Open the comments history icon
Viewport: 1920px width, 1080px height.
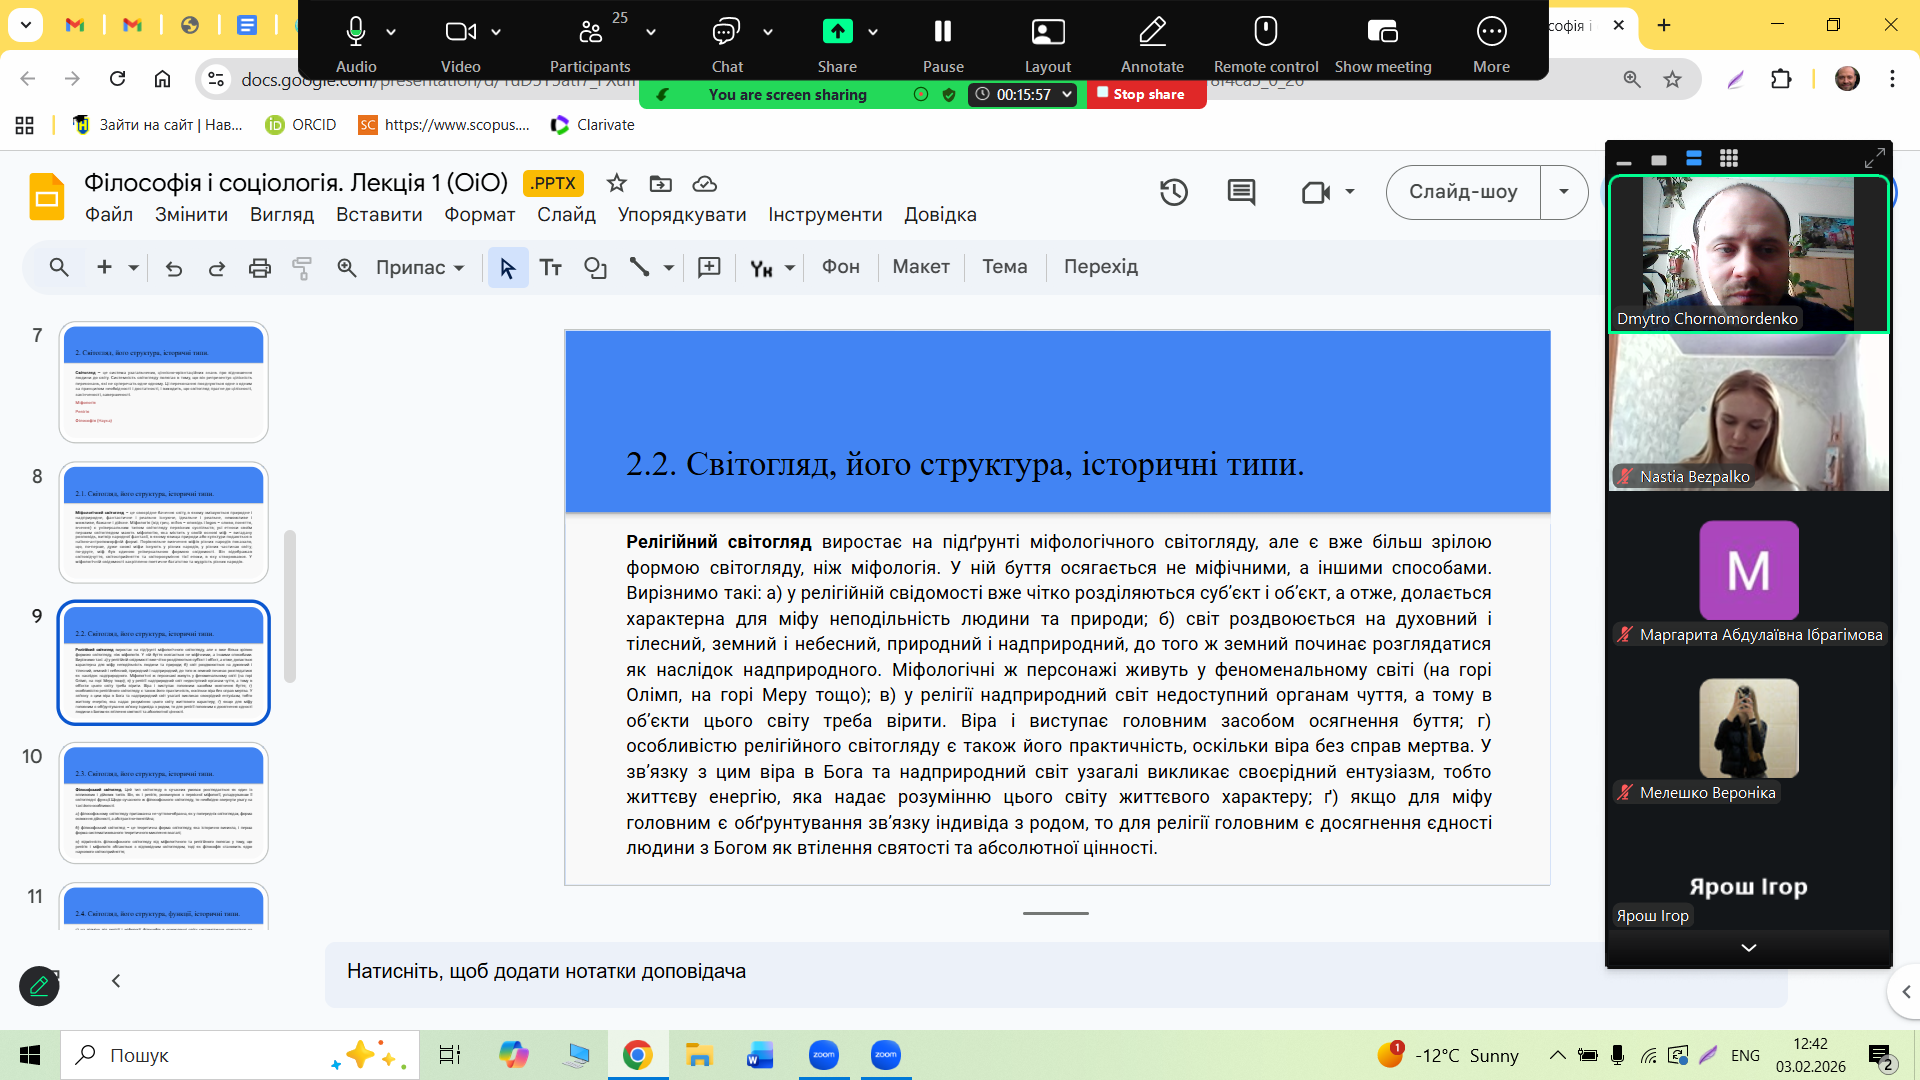click(1241, 192)
